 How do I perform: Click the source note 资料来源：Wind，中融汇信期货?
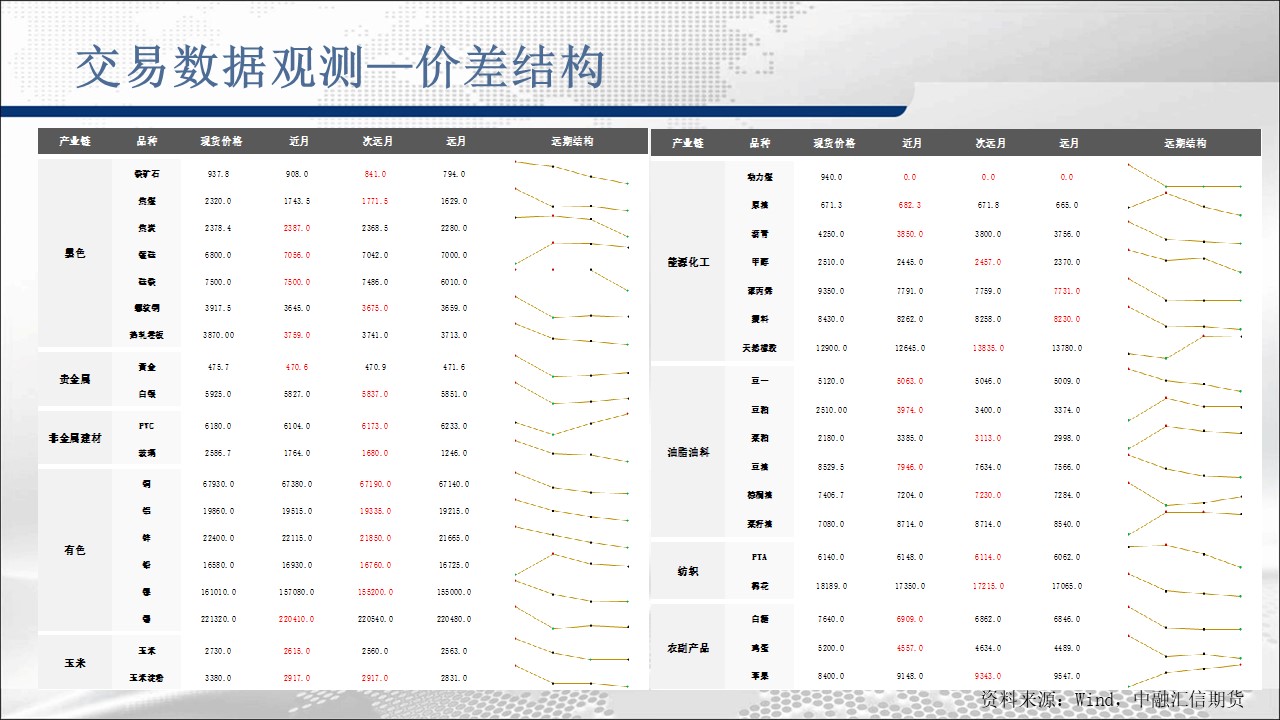click(1112, 698)
